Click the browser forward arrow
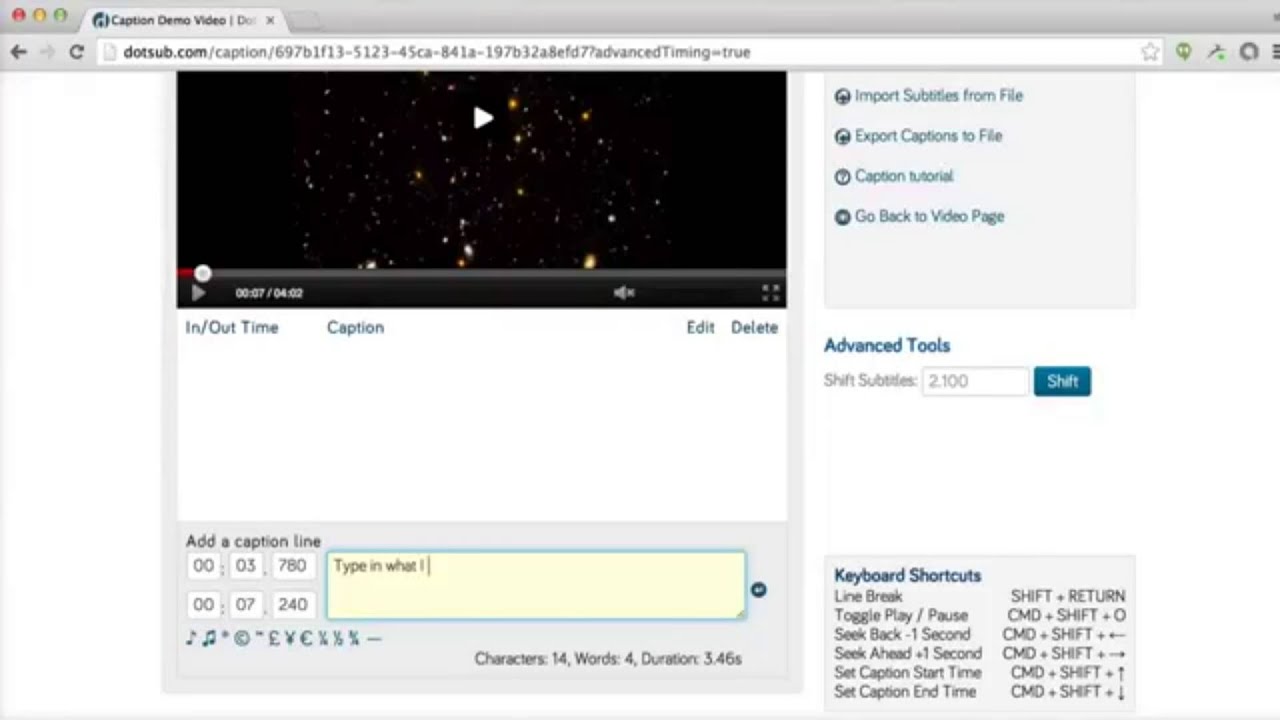This screenshot has height=720, width=1280. tap(46, 52)
